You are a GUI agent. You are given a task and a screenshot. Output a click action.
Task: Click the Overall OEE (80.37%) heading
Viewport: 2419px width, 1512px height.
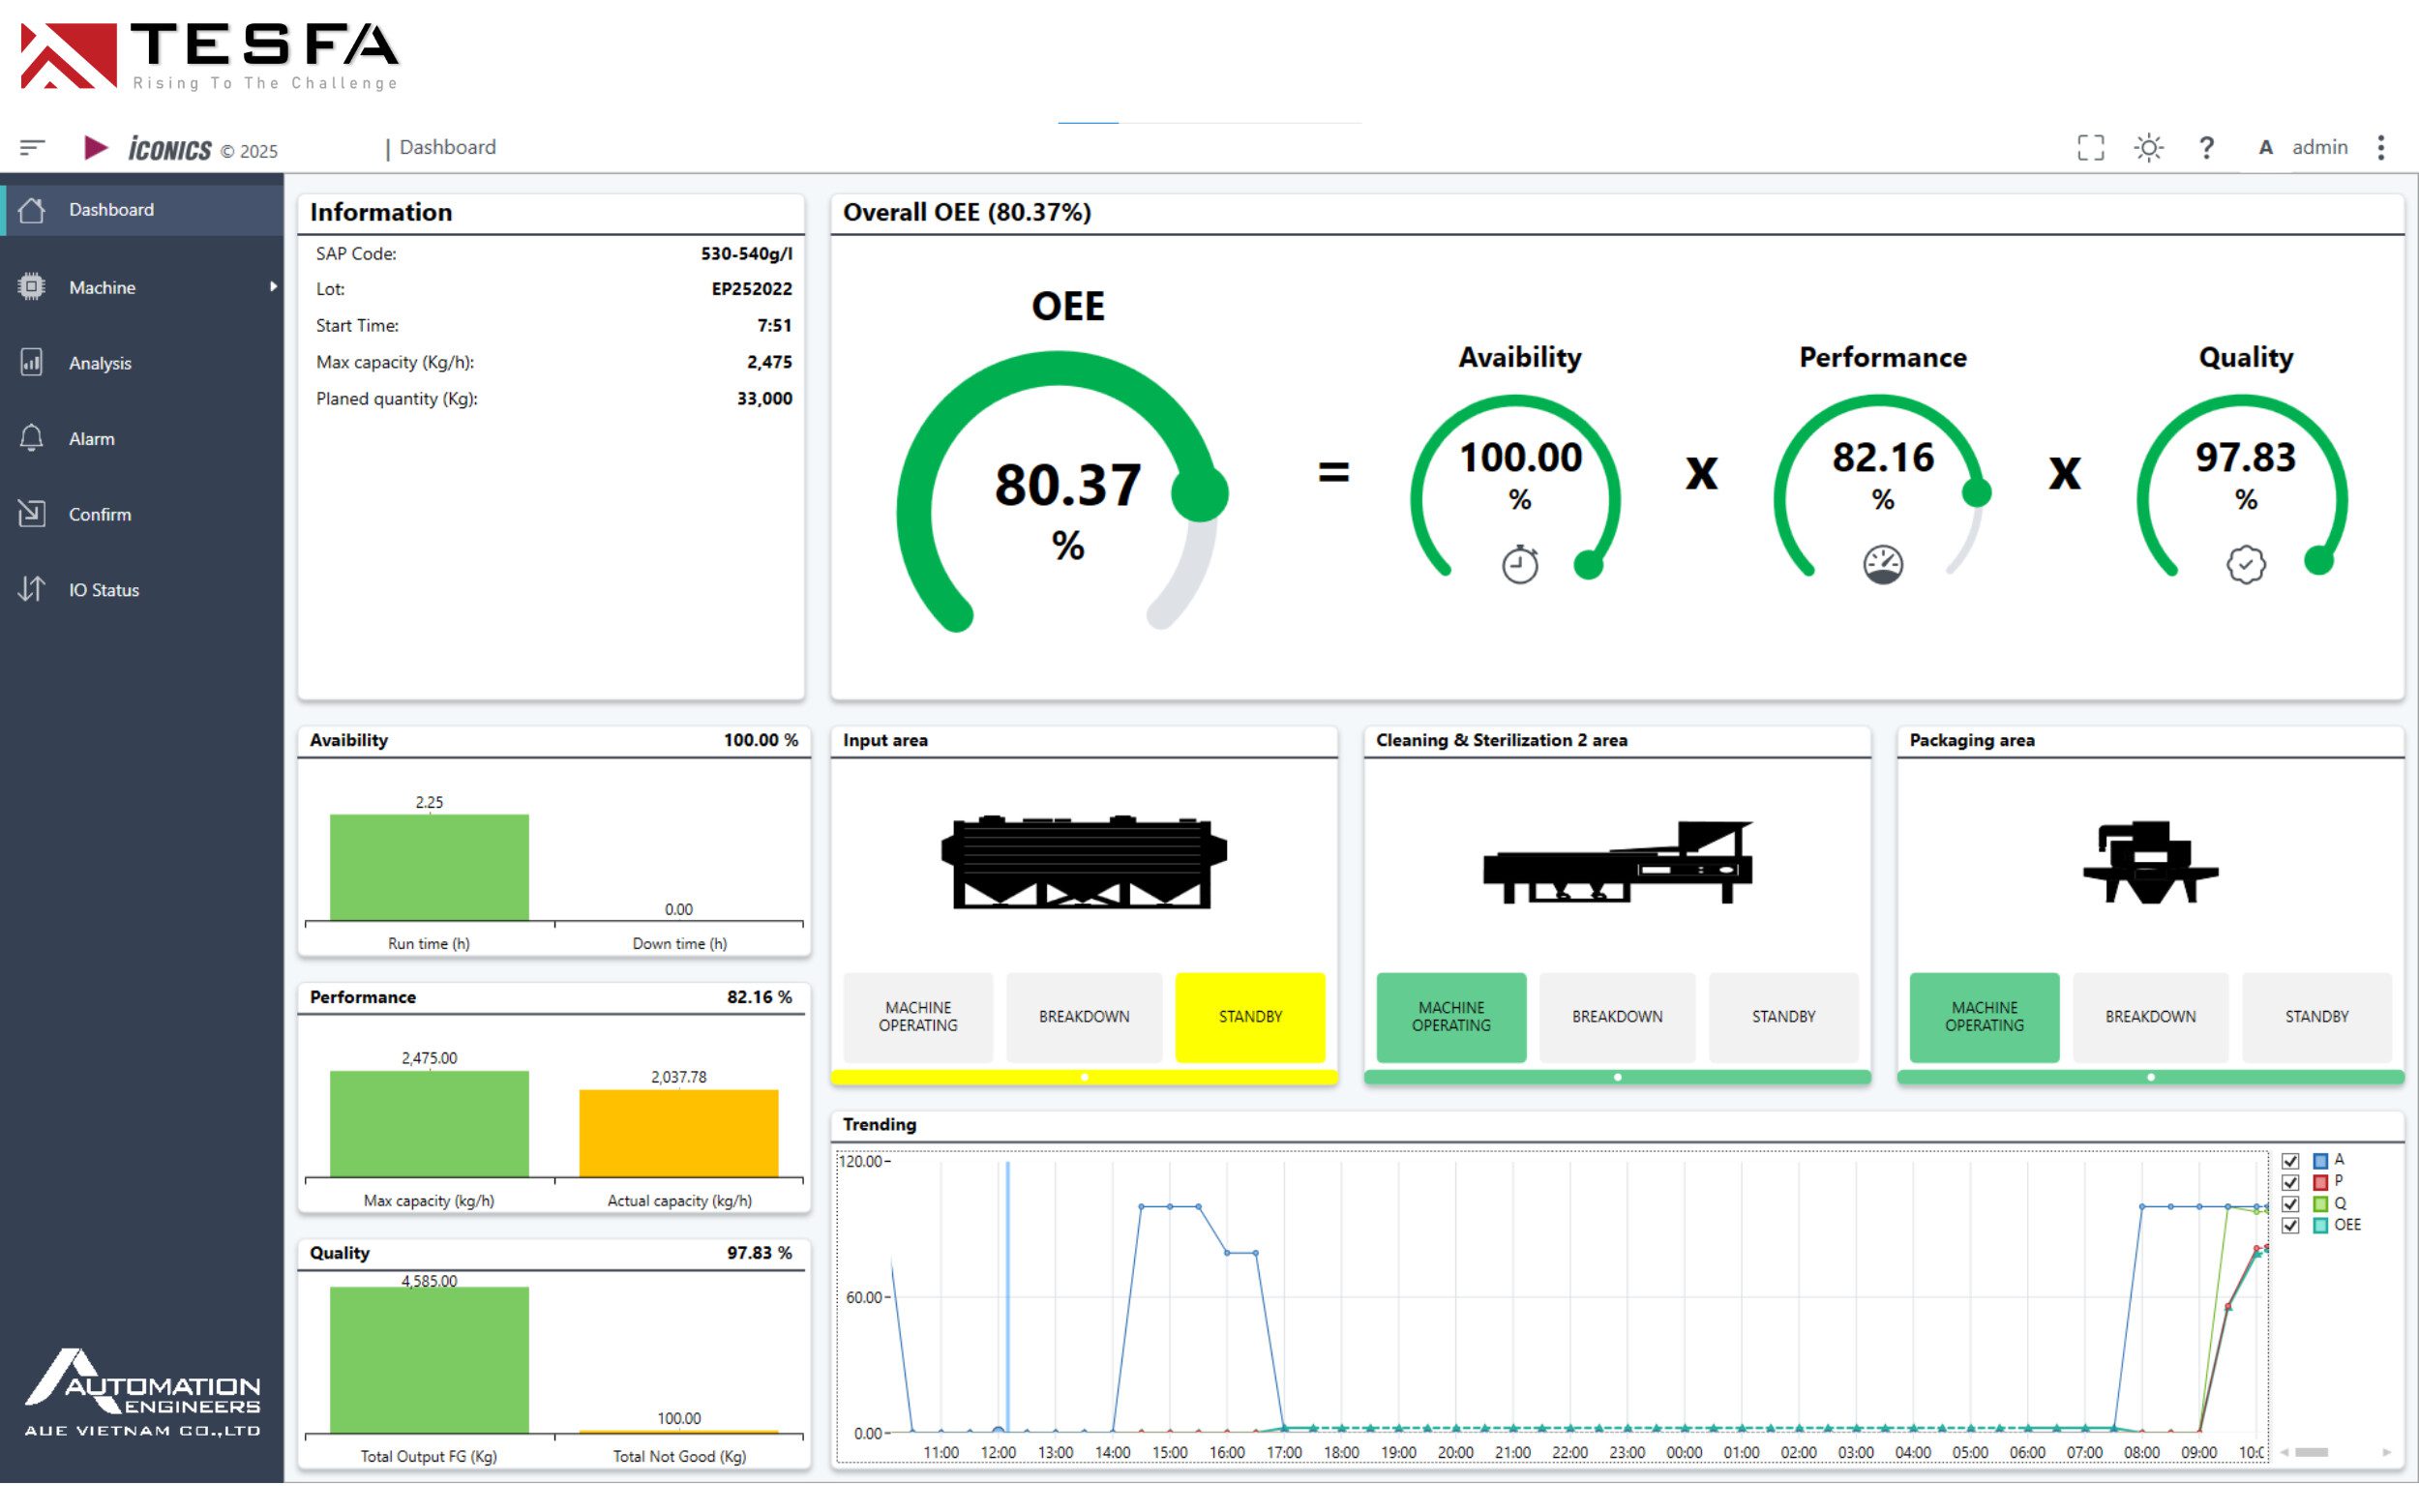click(x=966, y=212)
